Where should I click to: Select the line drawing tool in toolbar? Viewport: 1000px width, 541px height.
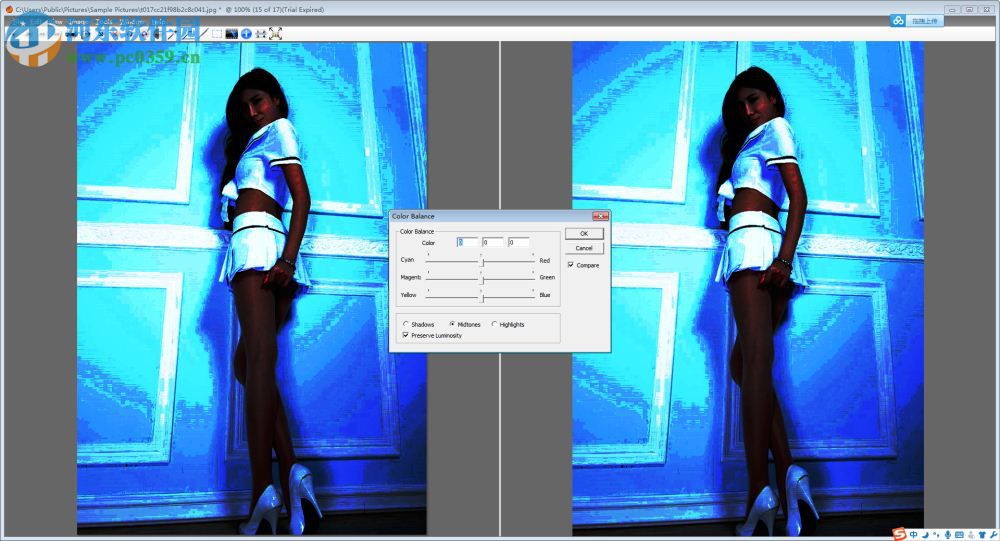click(204, 33)
